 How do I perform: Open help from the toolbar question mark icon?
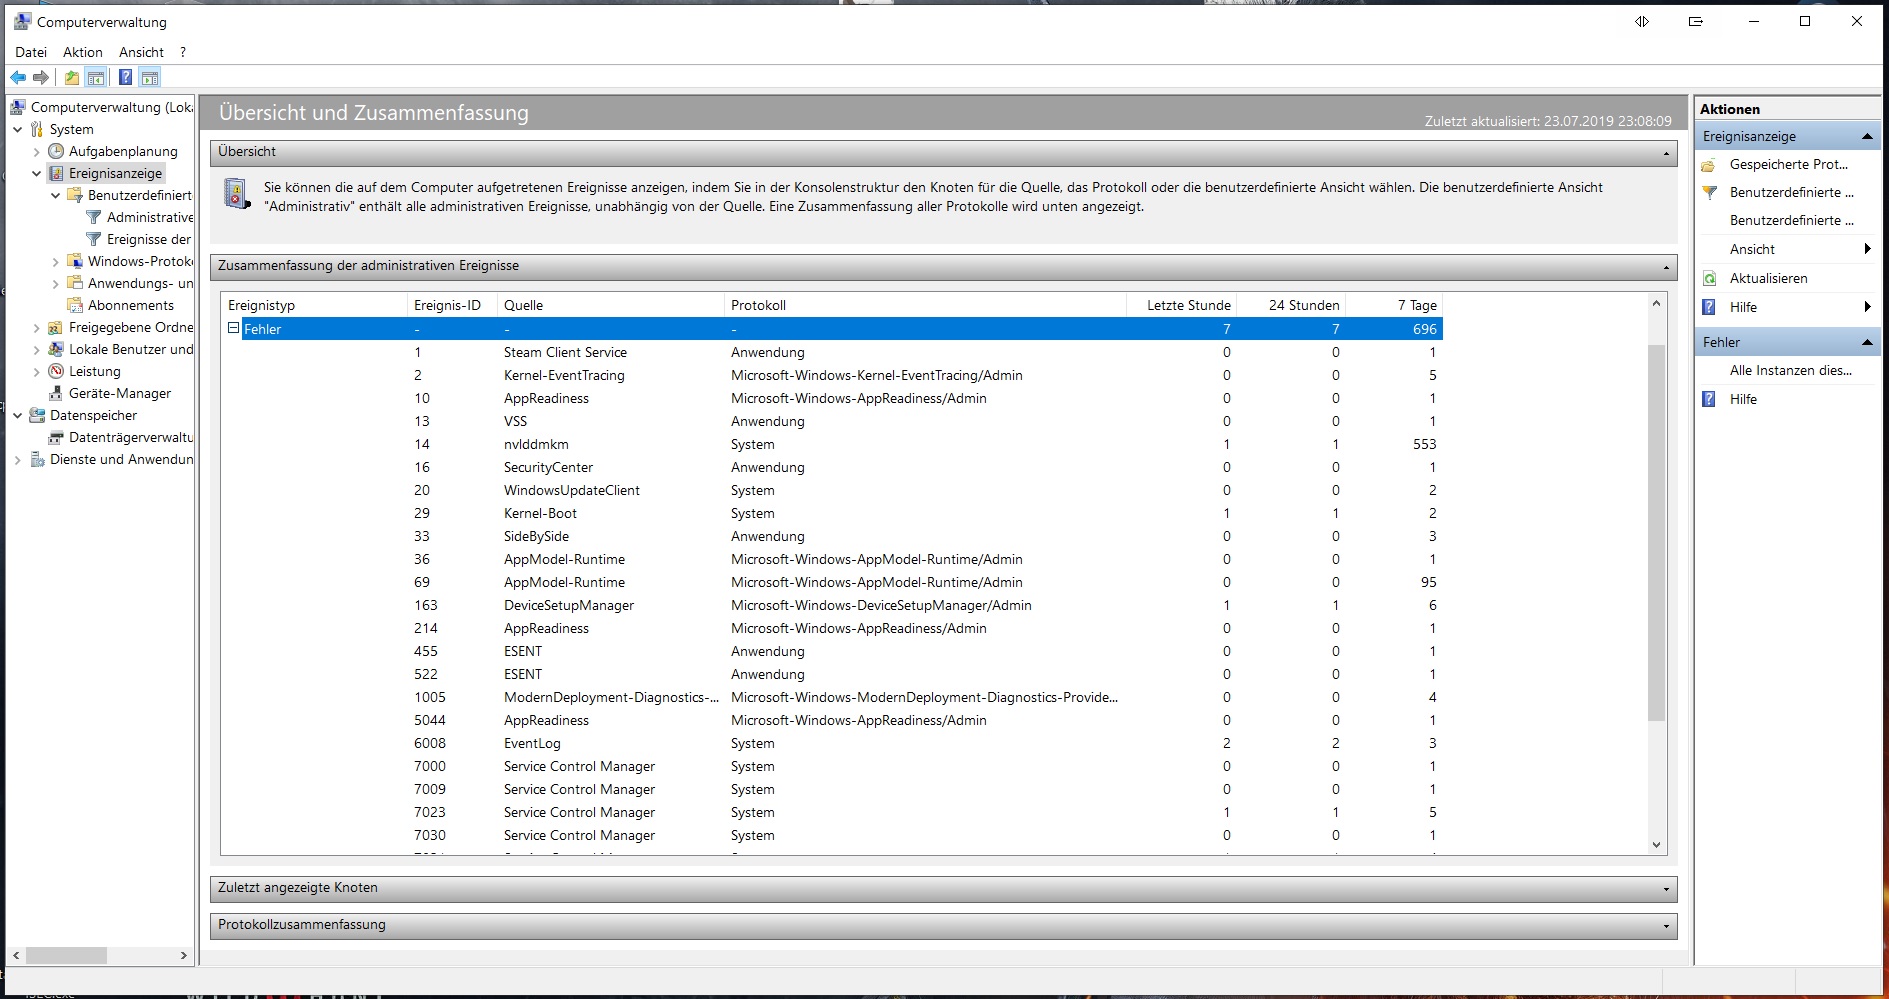[x=125, y=78]
